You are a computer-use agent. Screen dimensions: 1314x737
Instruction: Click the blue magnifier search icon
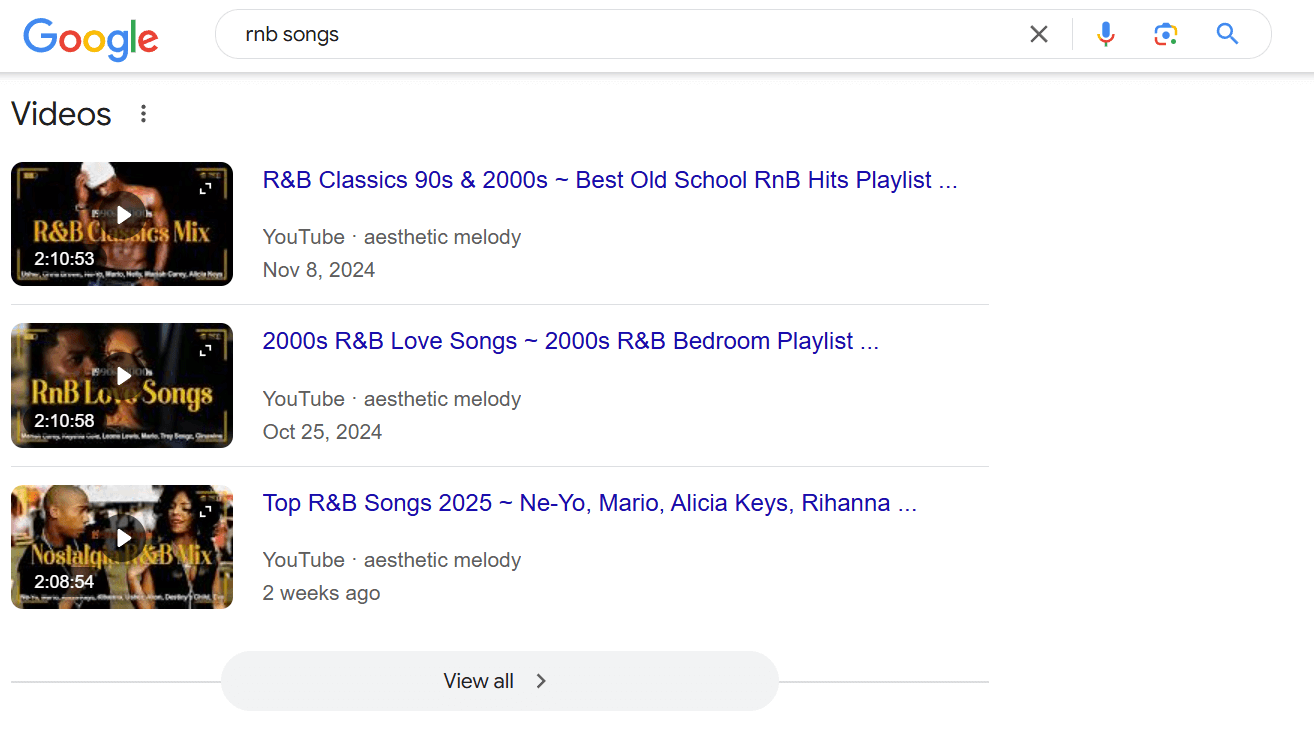(1227, 35)
